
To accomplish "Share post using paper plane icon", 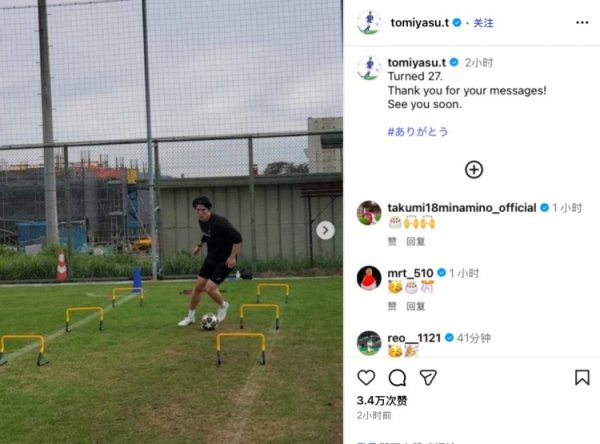I will point(428,378).
